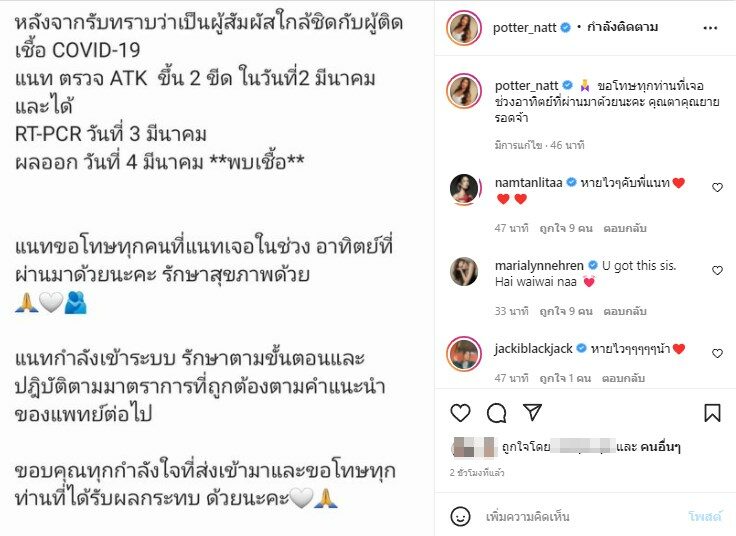Image resolution: width=736 pixels, height=536 pixels.
Task: Click กำลังติดตาม following button
Action: (x=622, y=27)
